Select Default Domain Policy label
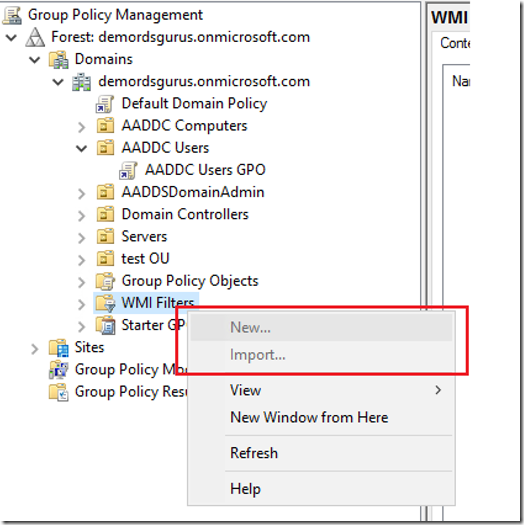Image resolution: width=524 pixels, height=525 pixels. [194, 103]
